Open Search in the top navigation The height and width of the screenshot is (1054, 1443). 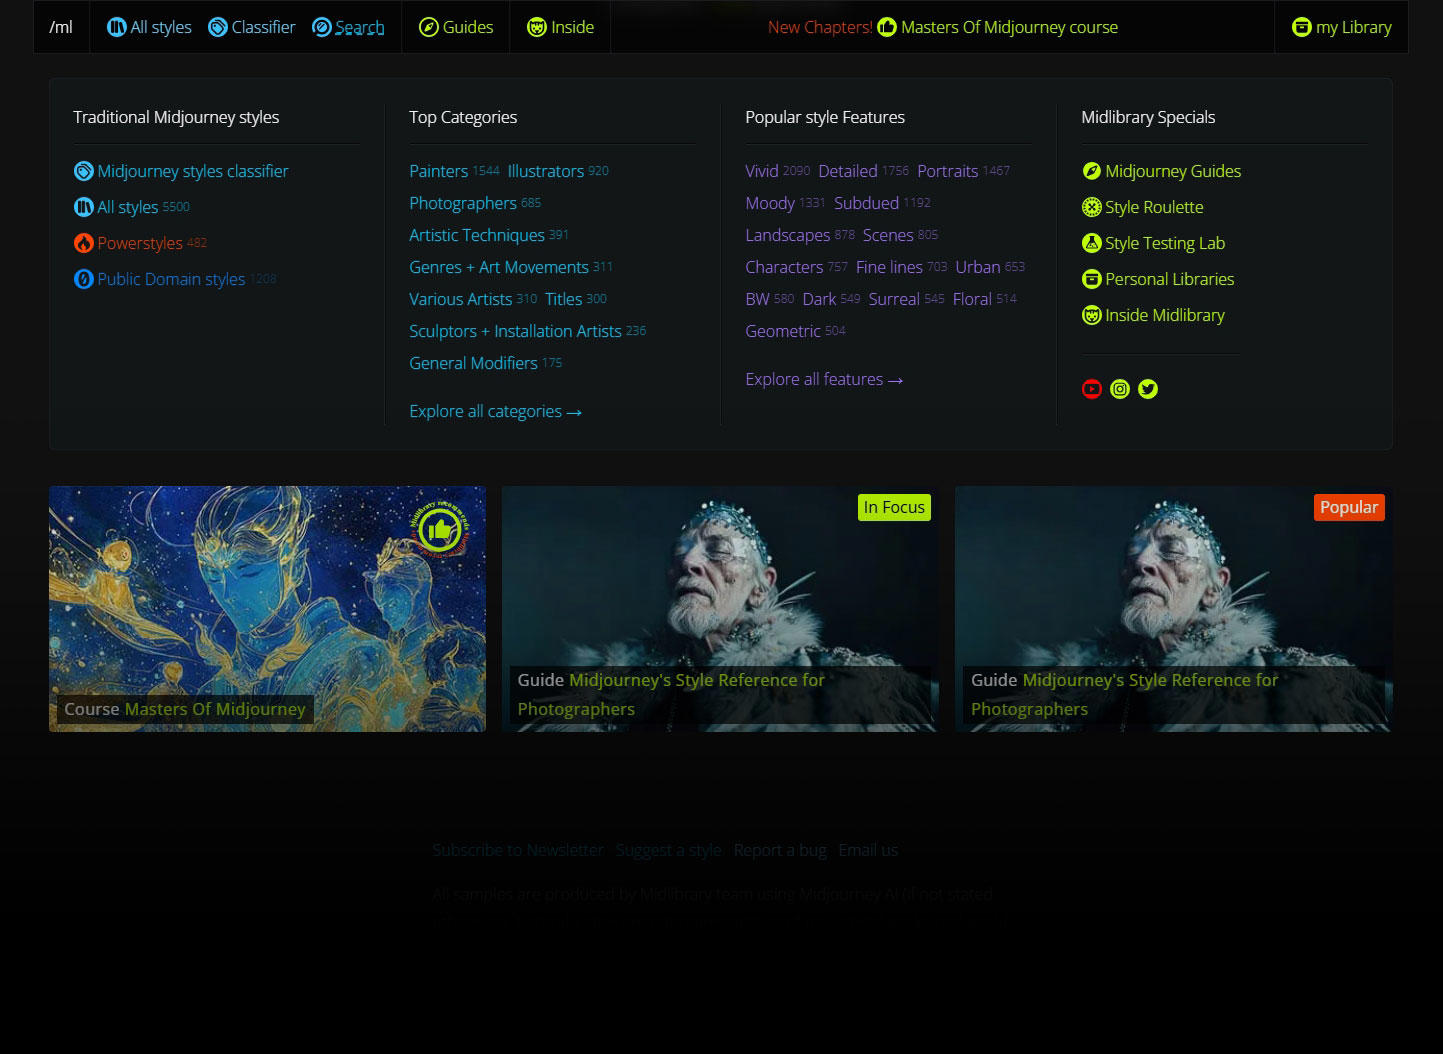pyautogui.click(x=348, y=27)
